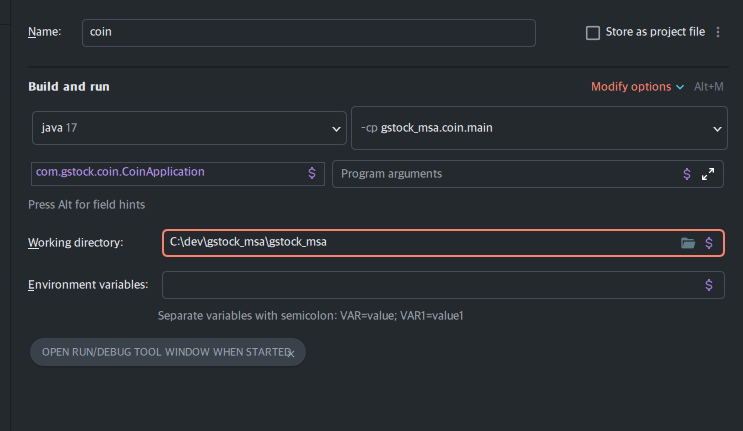Viewport: 743px width, 431px height.
Task: Click the Alt+M shortcut hint
Action: coord(708,87)
